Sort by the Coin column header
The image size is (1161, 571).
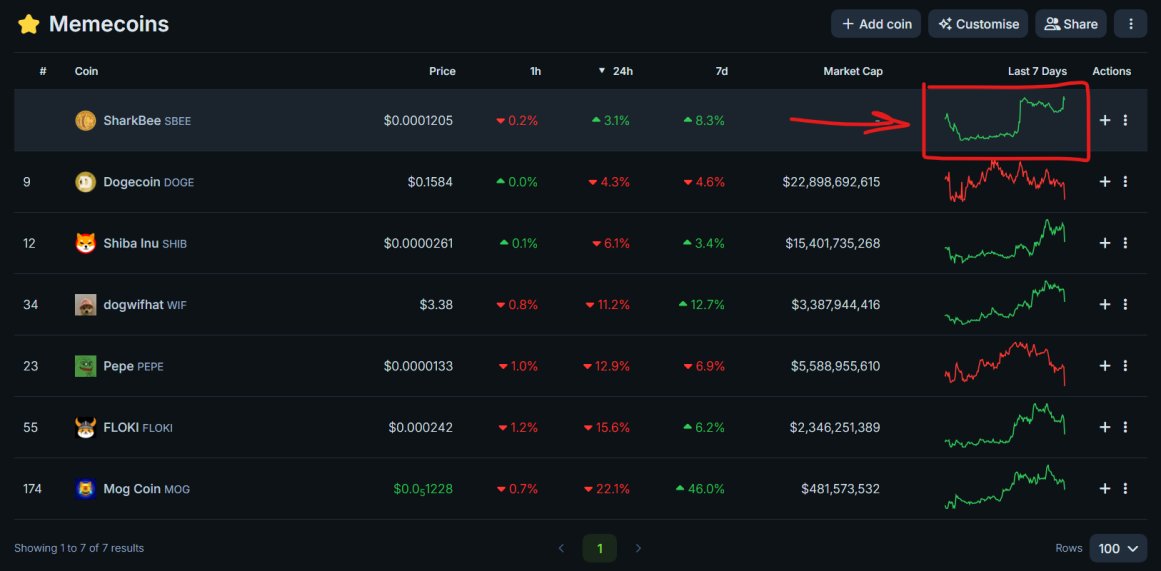[87, 71]
